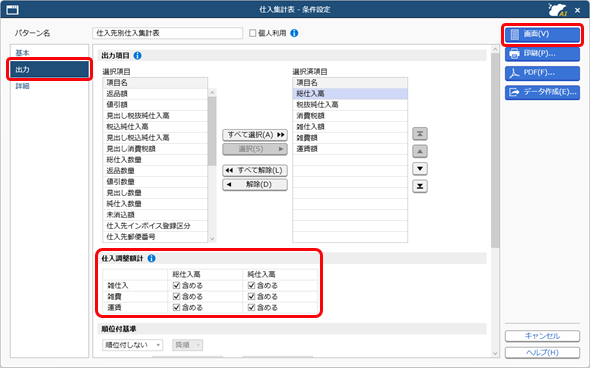This screenshot has height=368, width=590.
Task: Select 値引数量 item
Action: (x=155, y=182)
